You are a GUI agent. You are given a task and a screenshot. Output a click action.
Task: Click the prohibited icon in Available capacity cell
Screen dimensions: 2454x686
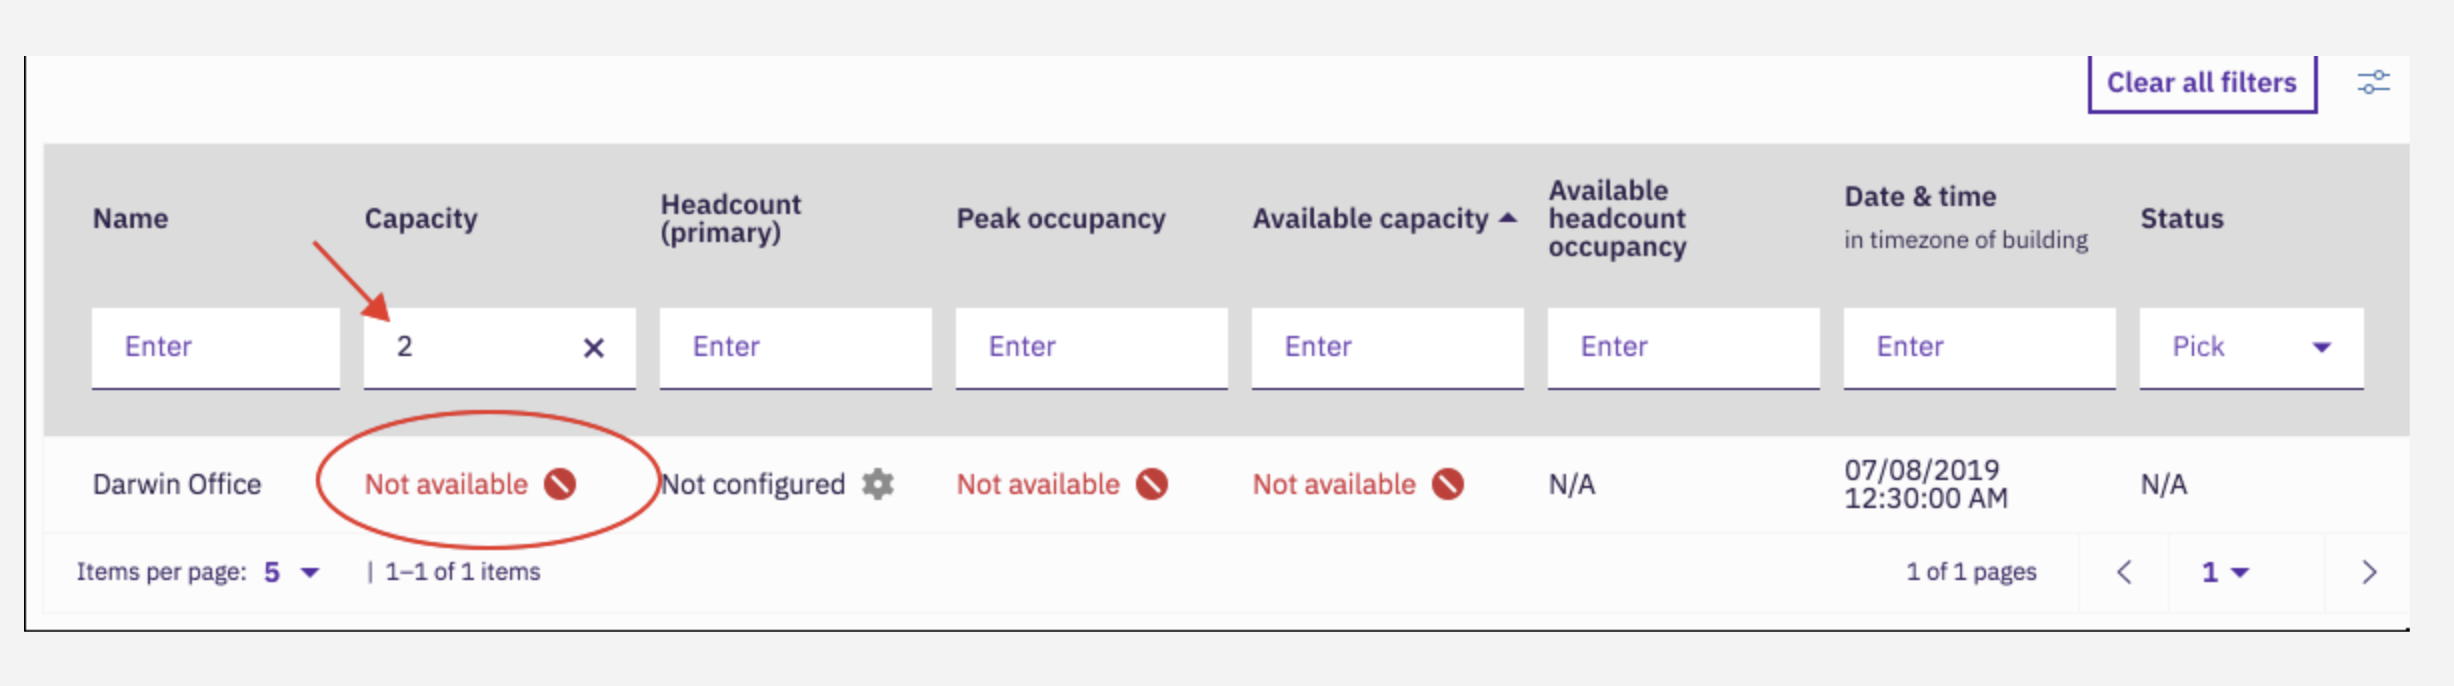pos(1449,483)
